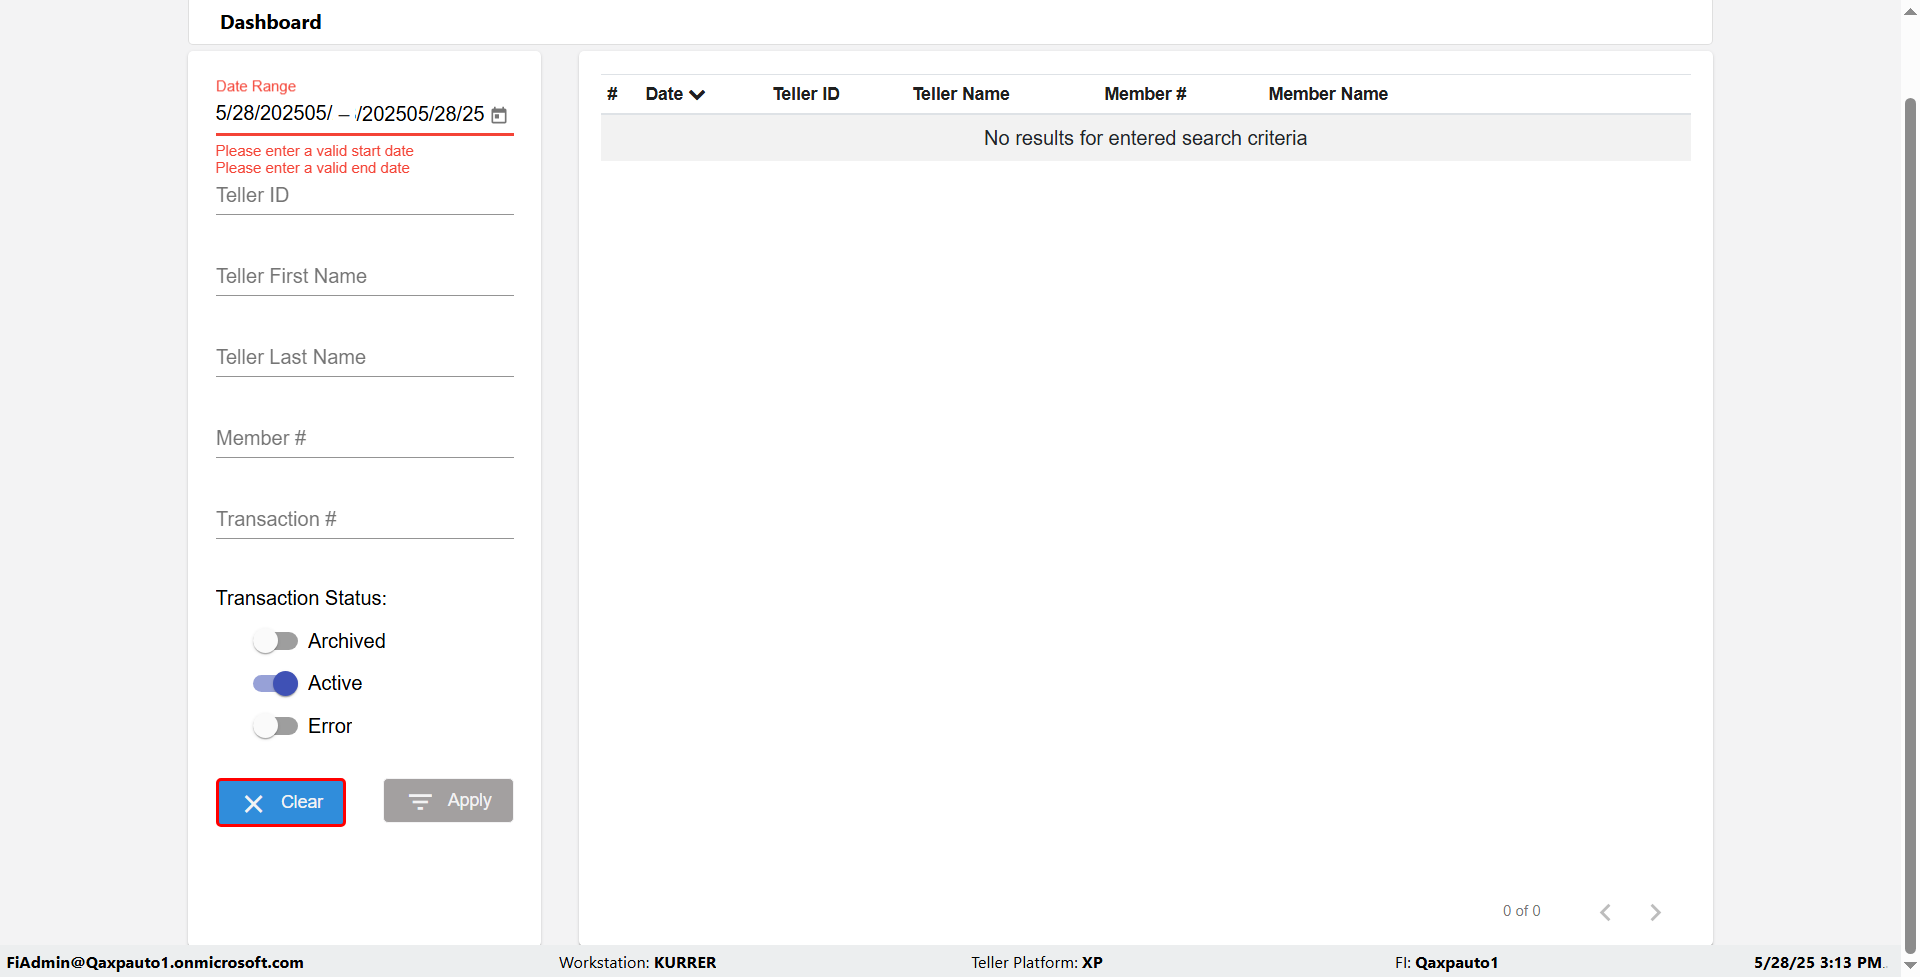This screenshot has width=1920, height=977.
Task: Sort the table by Date column
Action: [675, 94]
